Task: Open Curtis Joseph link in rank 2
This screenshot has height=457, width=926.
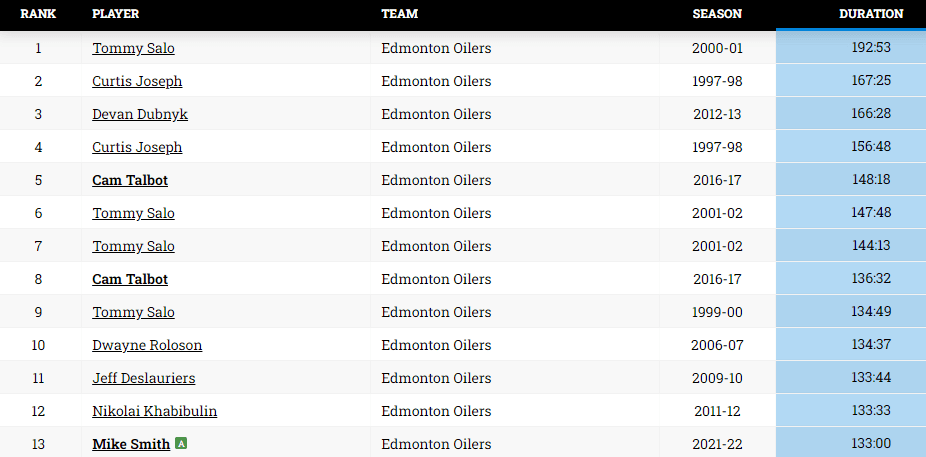Action: click(x=137, y=81)
